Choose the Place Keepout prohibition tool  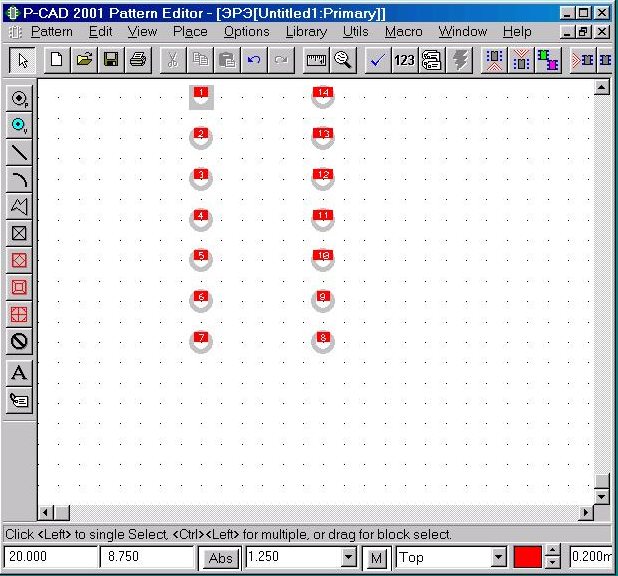tap(19, 341)
